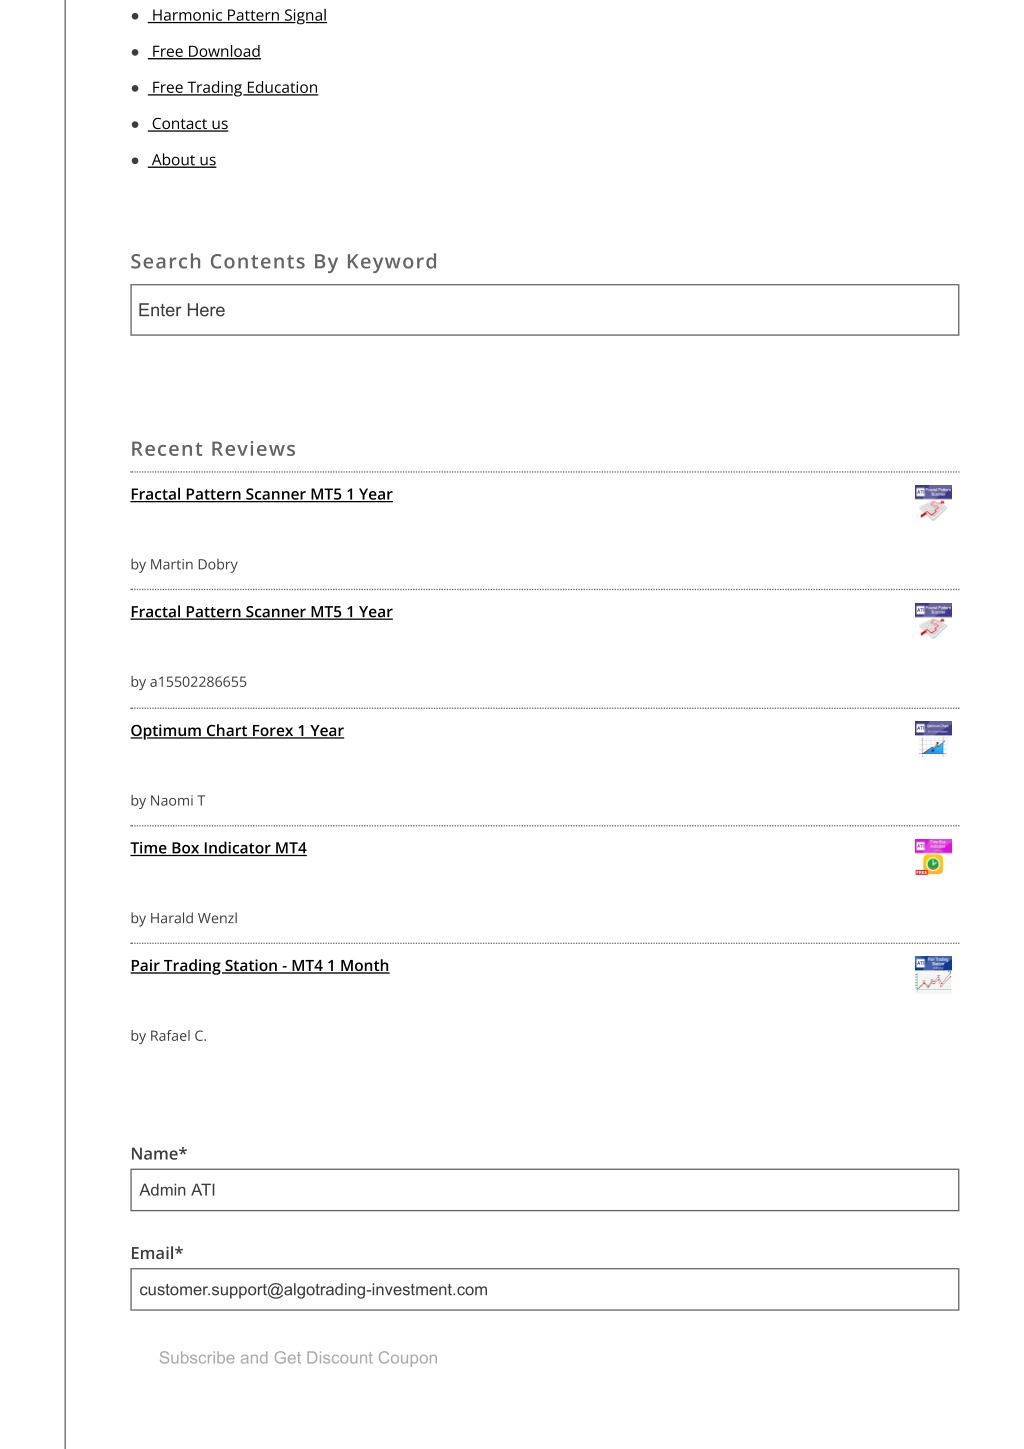The height and width of the screenshot is (1449, 1024).
Task: Open Optimum Chart Forex 1 Year link
Action: point(237,731)
